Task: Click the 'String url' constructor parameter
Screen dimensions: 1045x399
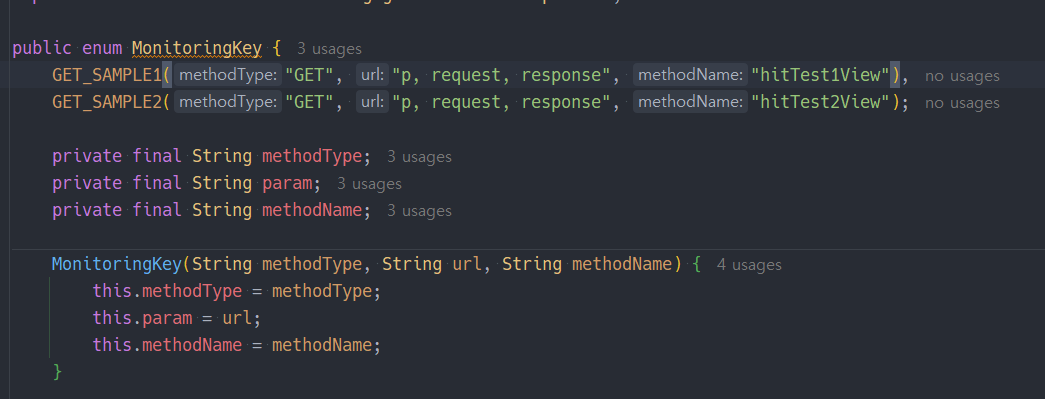Action: (x=431, y=264)
